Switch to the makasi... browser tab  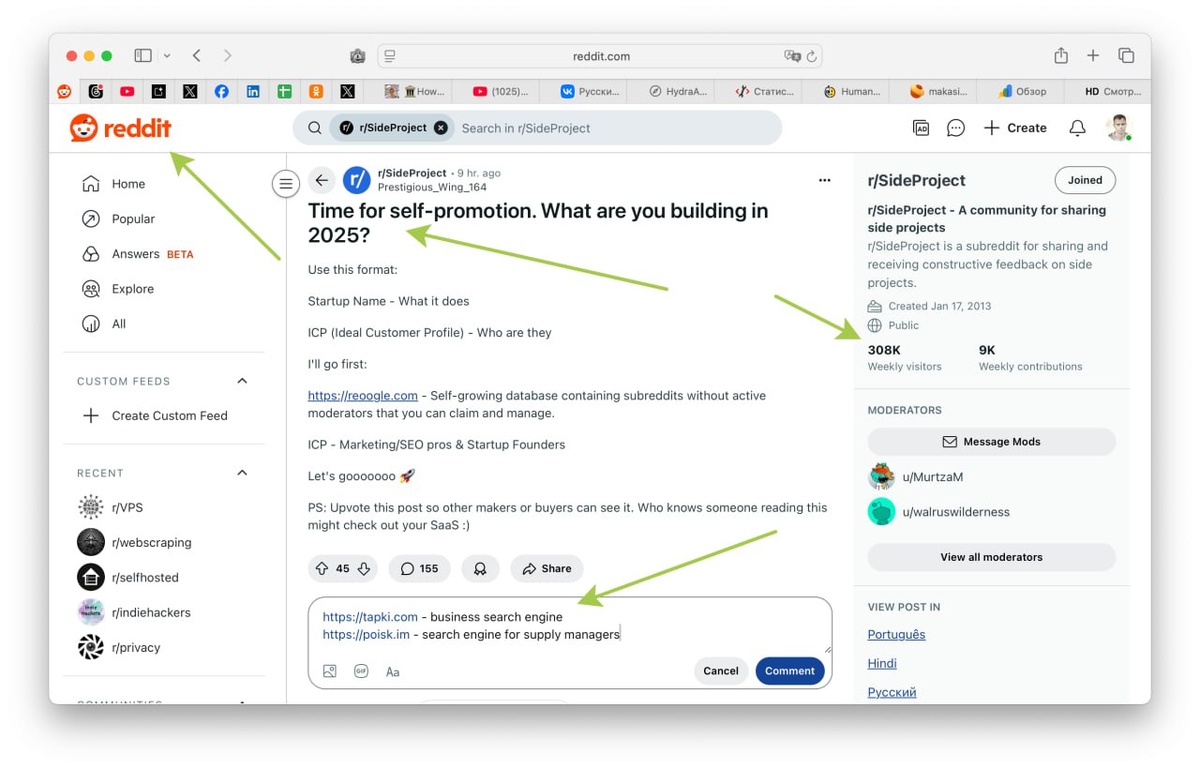point(939,91)
